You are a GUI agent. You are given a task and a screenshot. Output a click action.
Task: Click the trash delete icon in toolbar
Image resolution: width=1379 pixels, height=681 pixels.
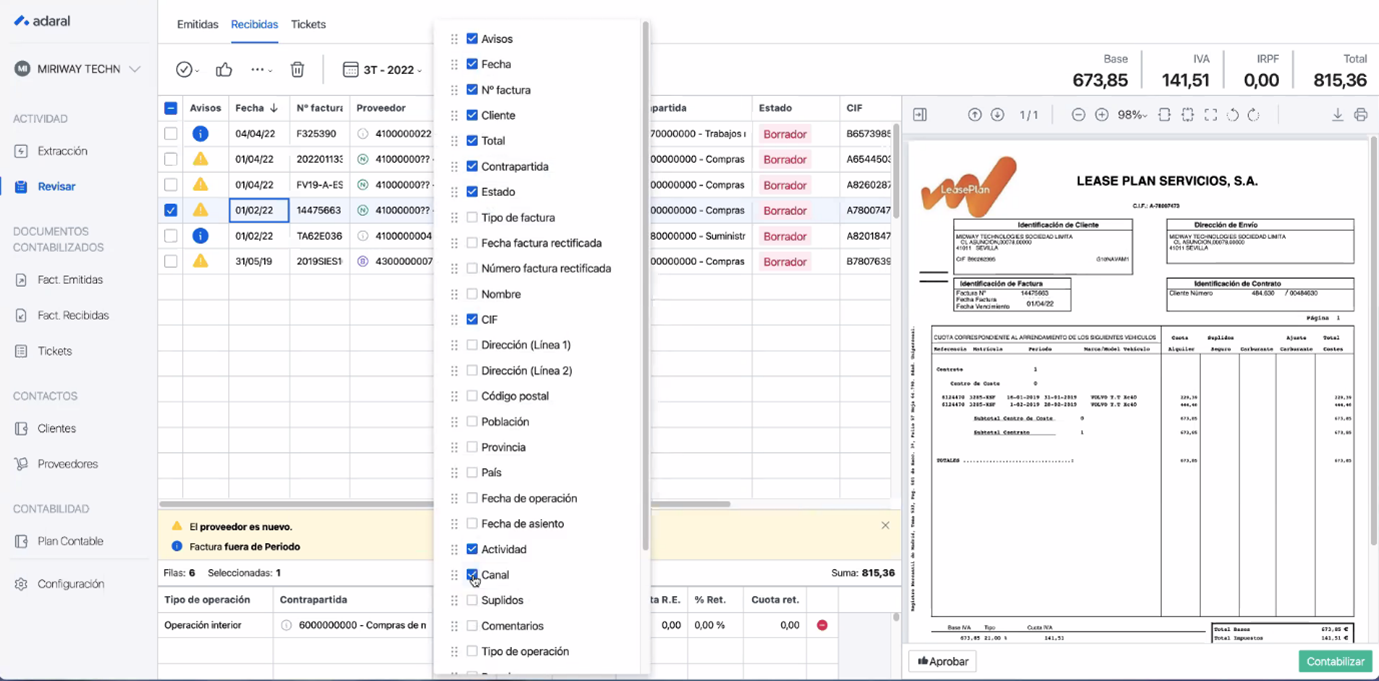297,70
